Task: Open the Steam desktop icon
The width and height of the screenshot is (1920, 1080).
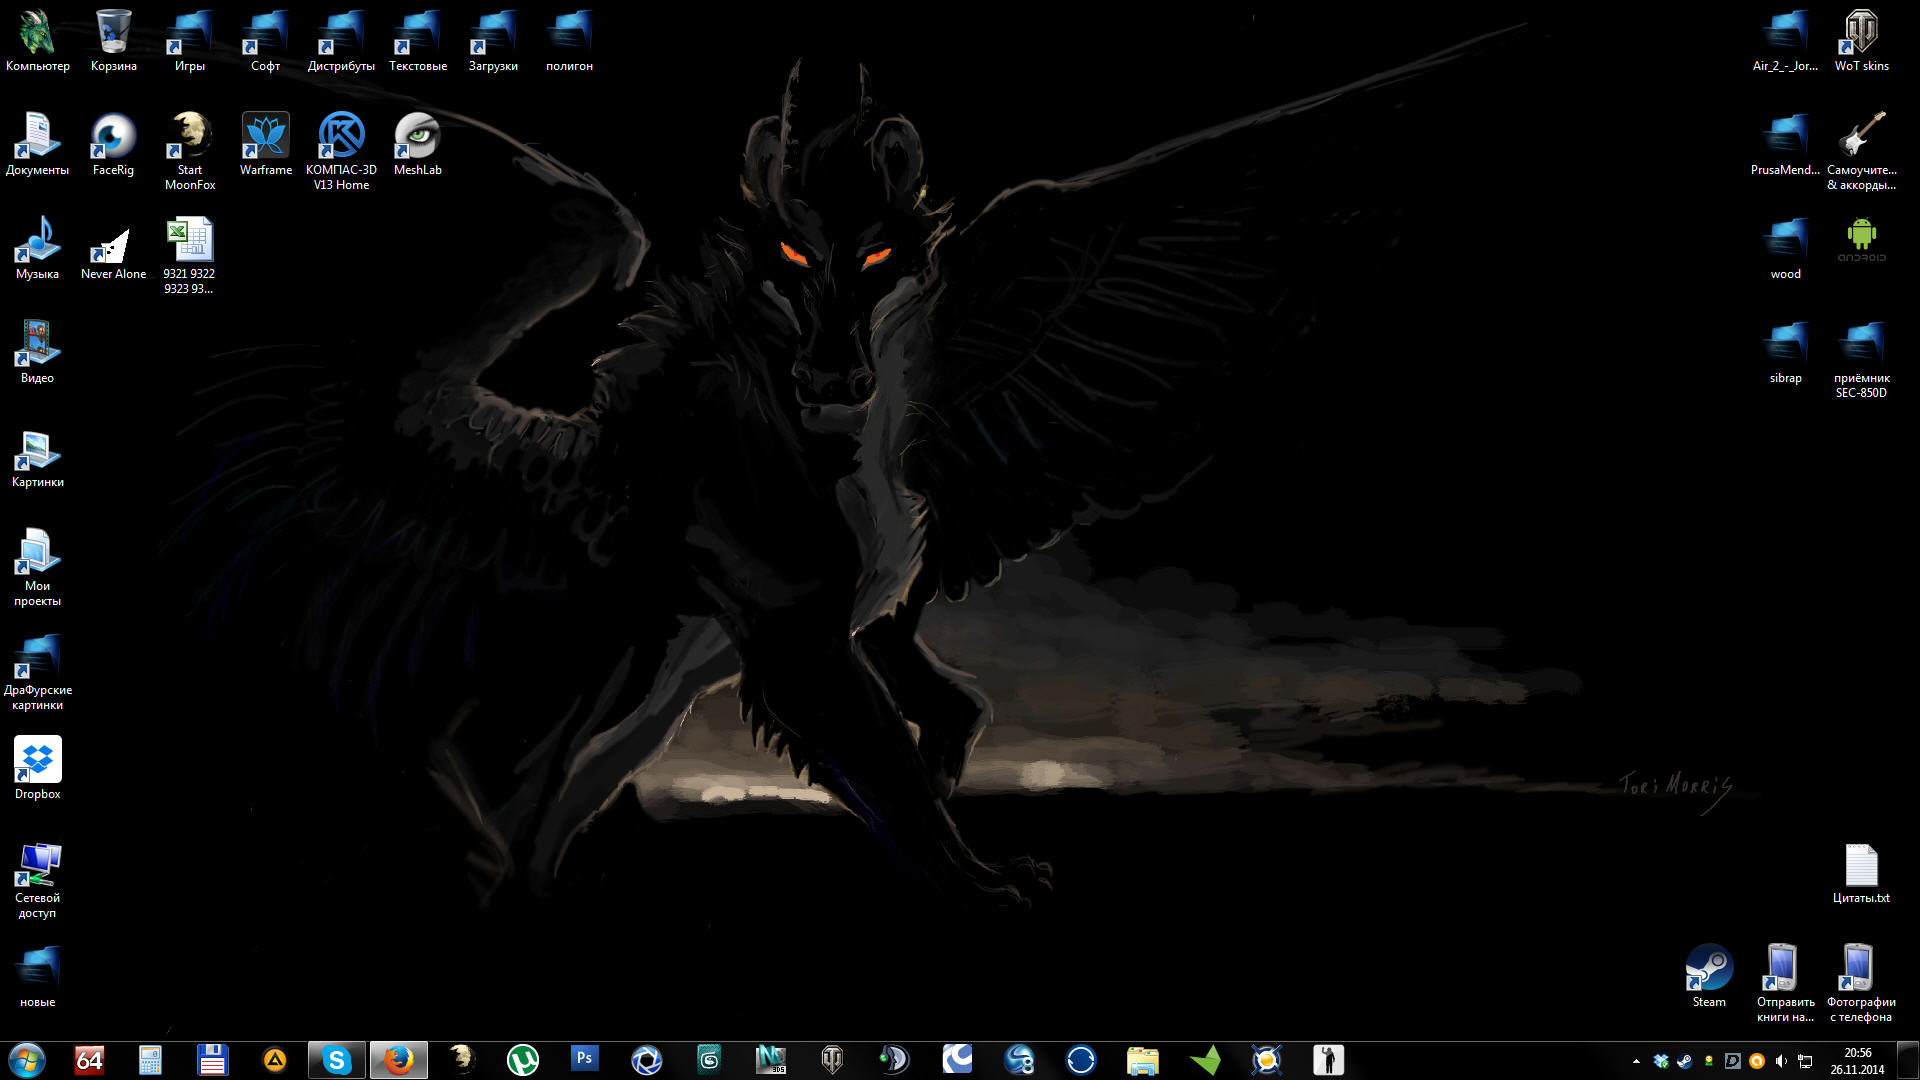Action: 1708,968
